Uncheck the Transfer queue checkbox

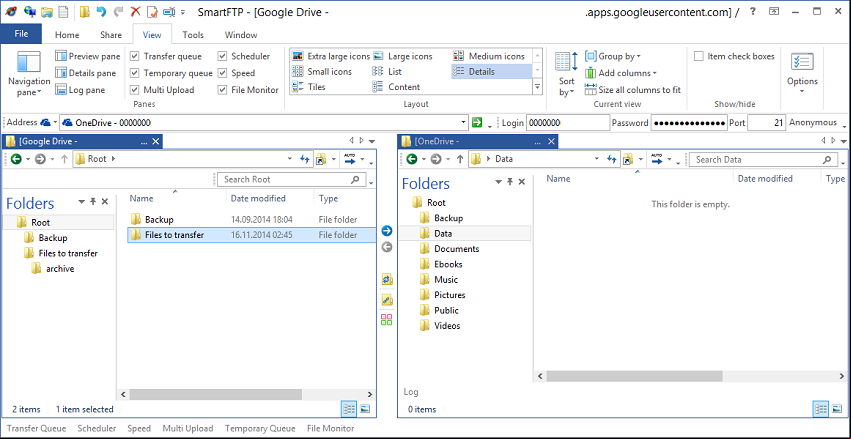click(x=135, y=56)
